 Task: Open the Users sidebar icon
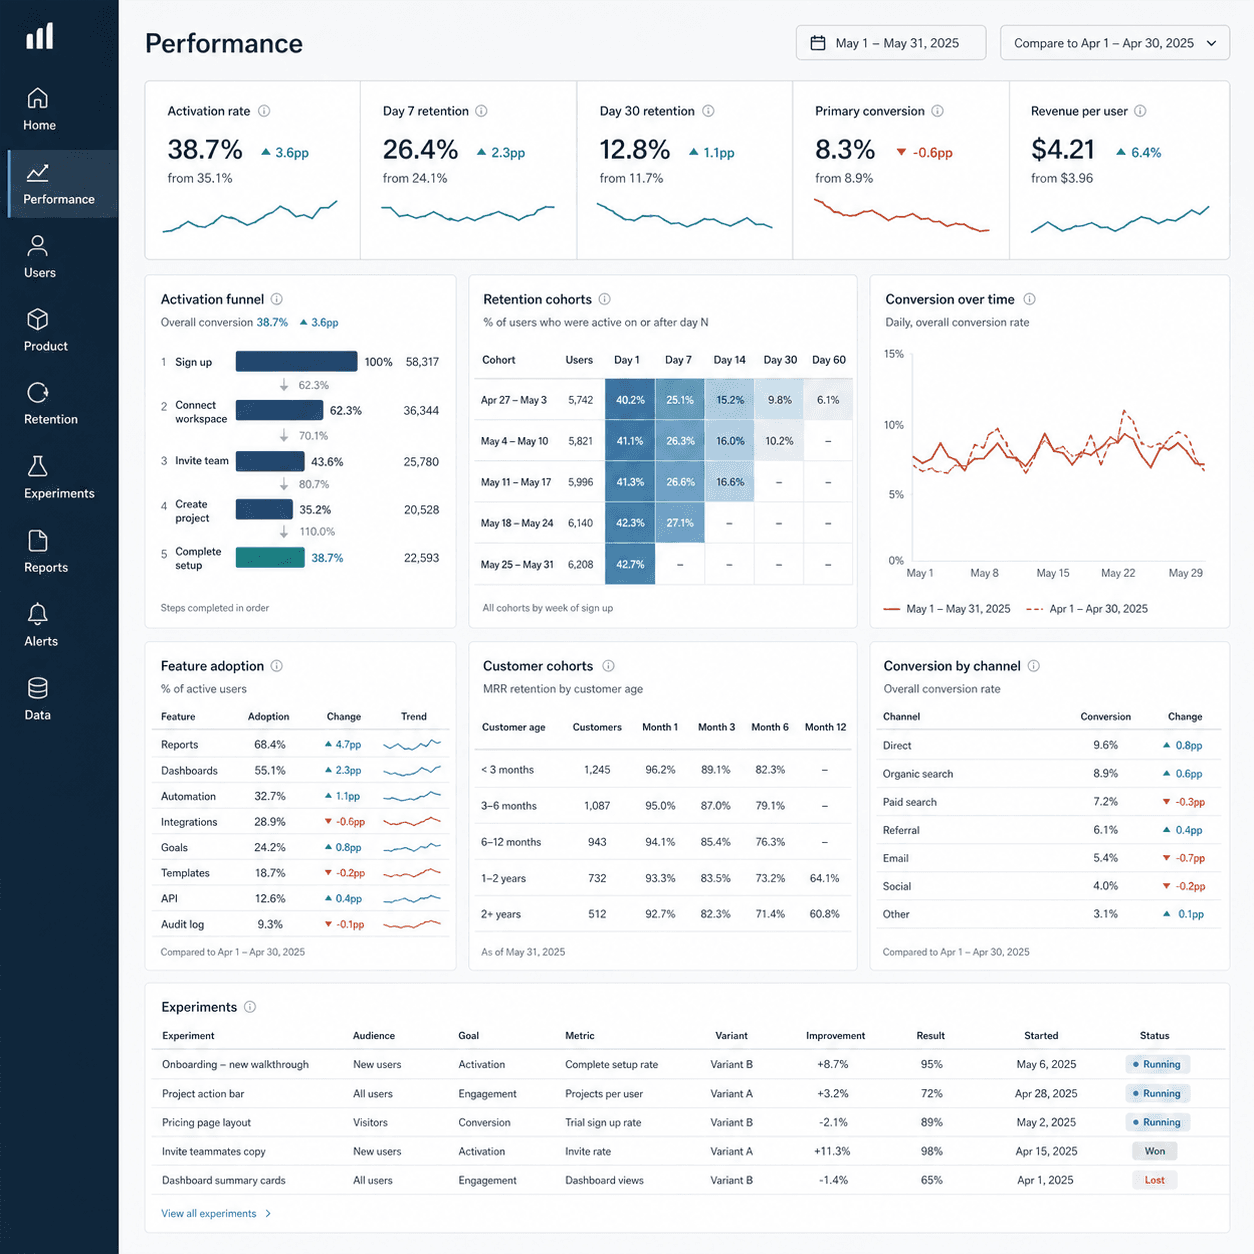tap(38, 246)
